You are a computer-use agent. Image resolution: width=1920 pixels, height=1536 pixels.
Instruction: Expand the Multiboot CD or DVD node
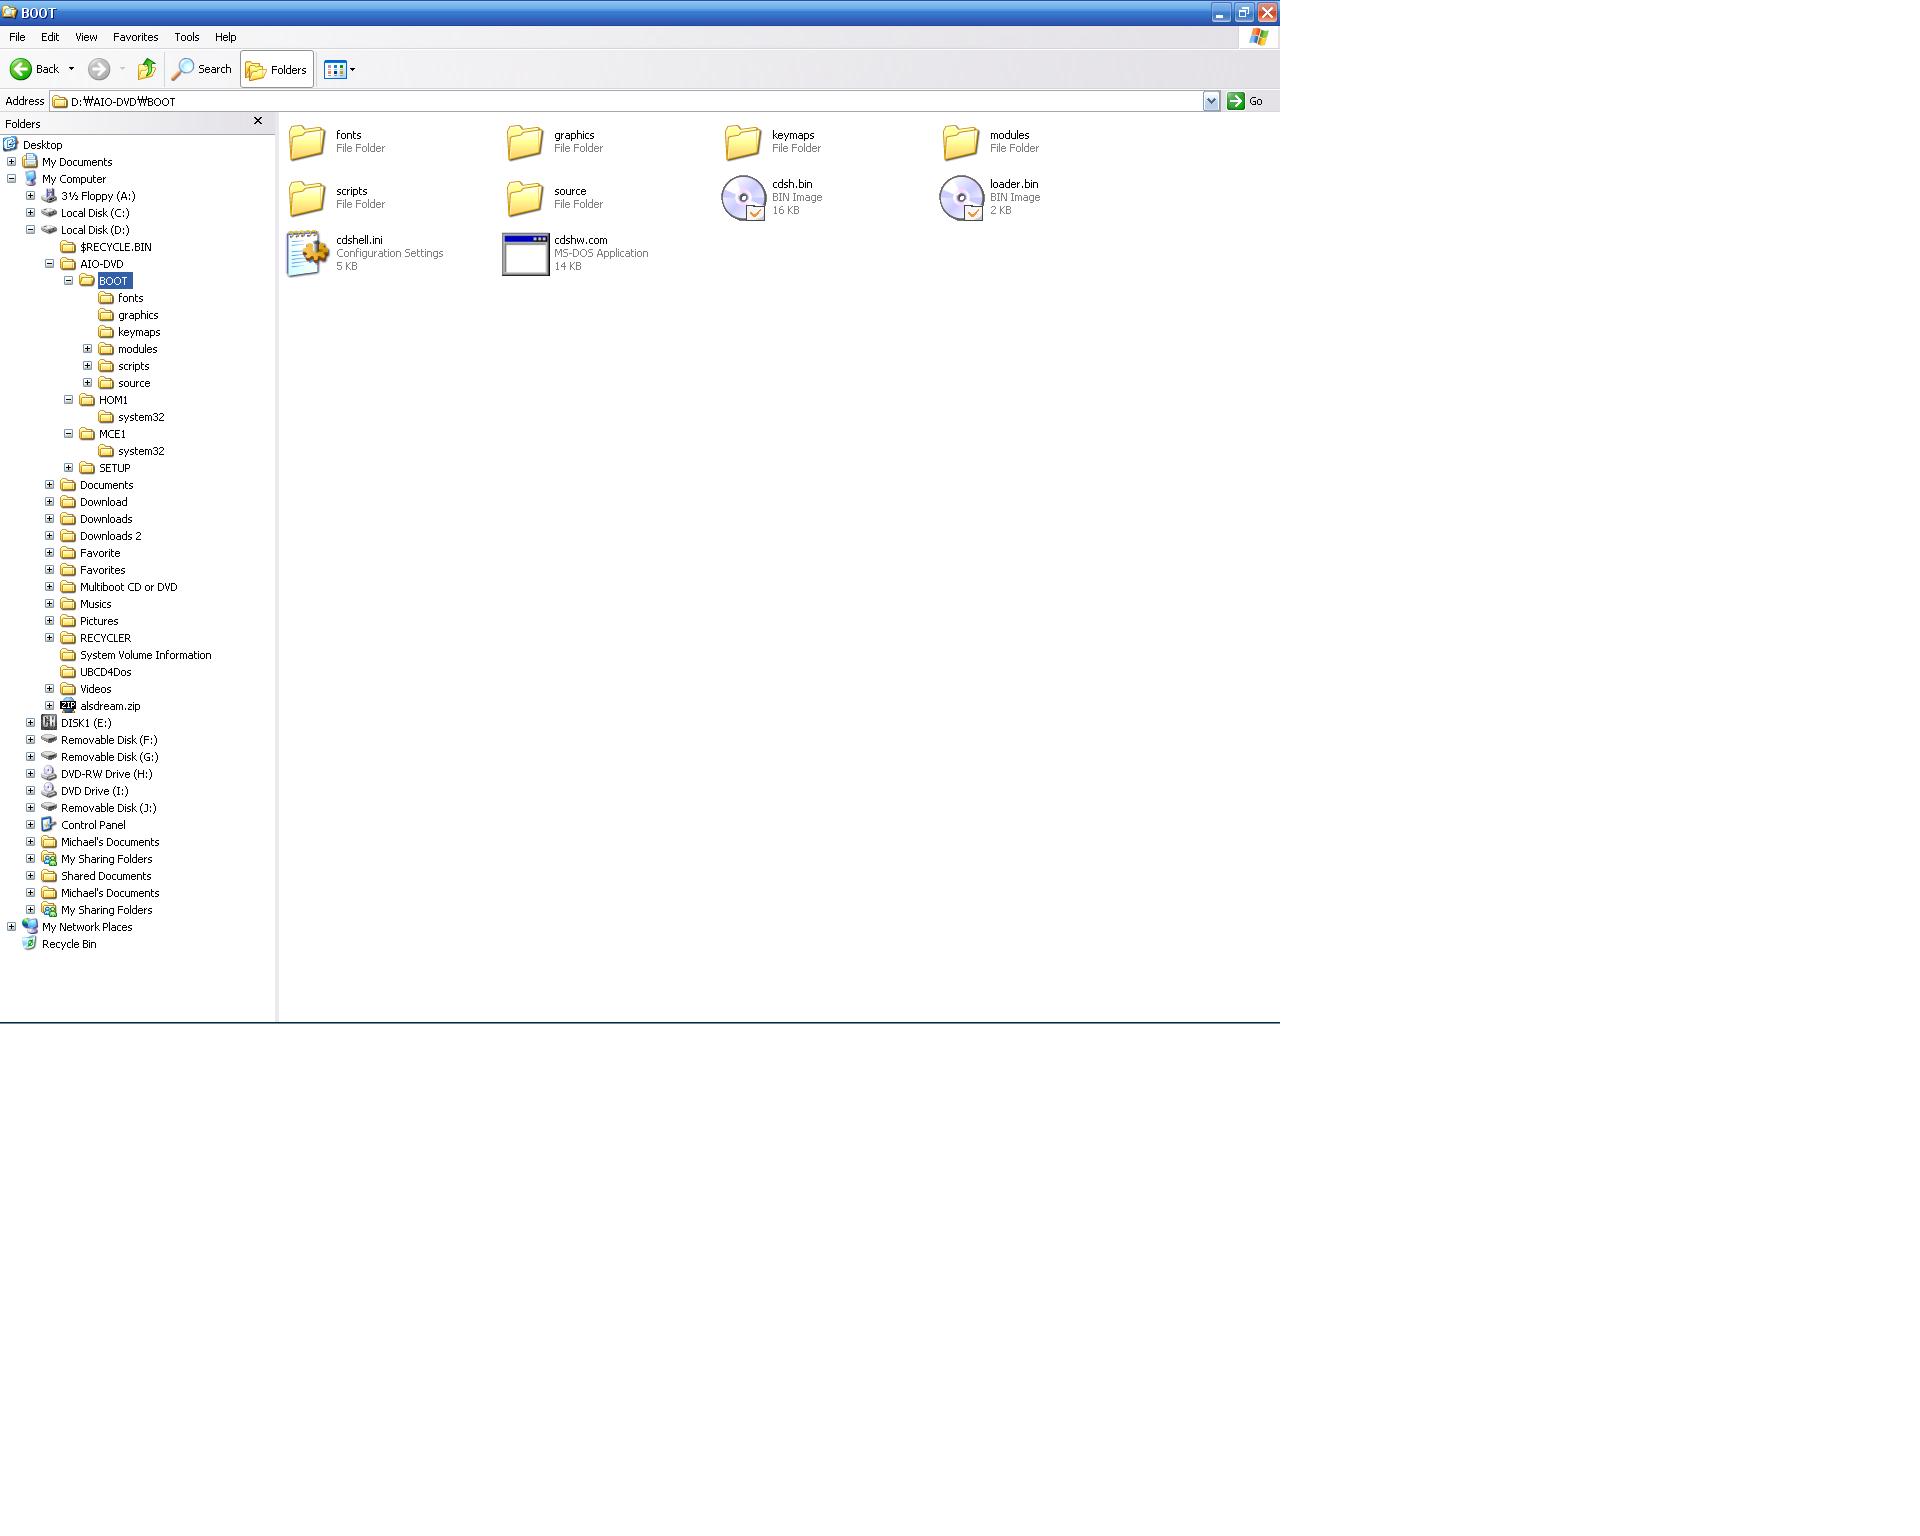(50, 587)
